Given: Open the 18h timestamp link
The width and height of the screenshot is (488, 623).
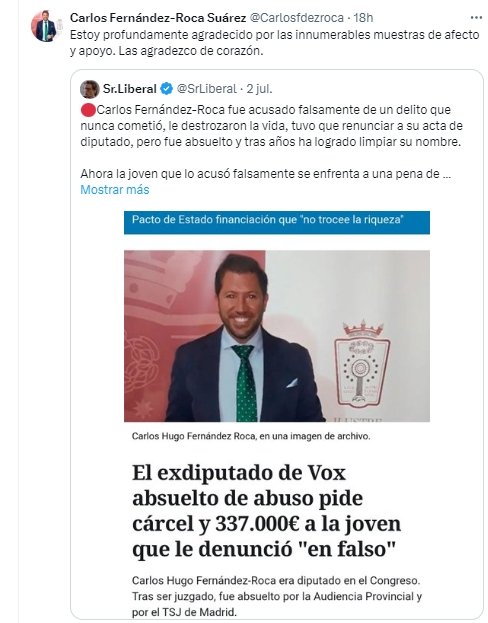Looking at the screenshot, I should point(363,18).
